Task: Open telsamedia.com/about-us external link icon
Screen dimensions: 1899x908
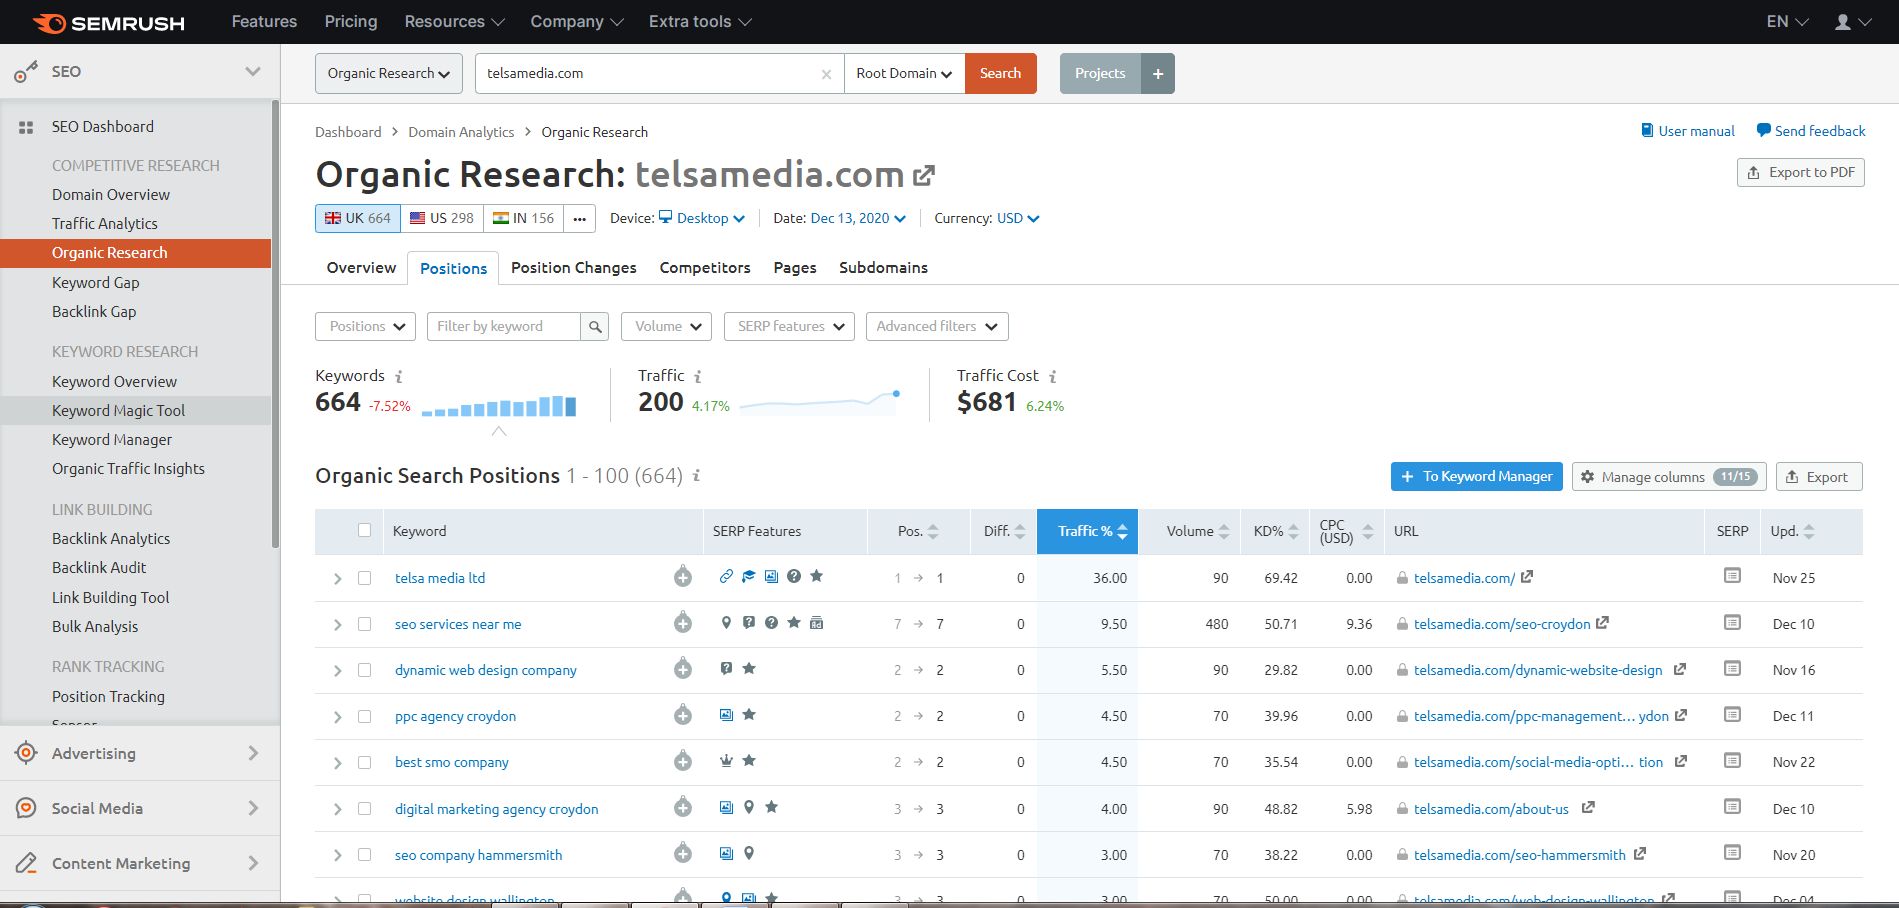Action: (1588, 807)
